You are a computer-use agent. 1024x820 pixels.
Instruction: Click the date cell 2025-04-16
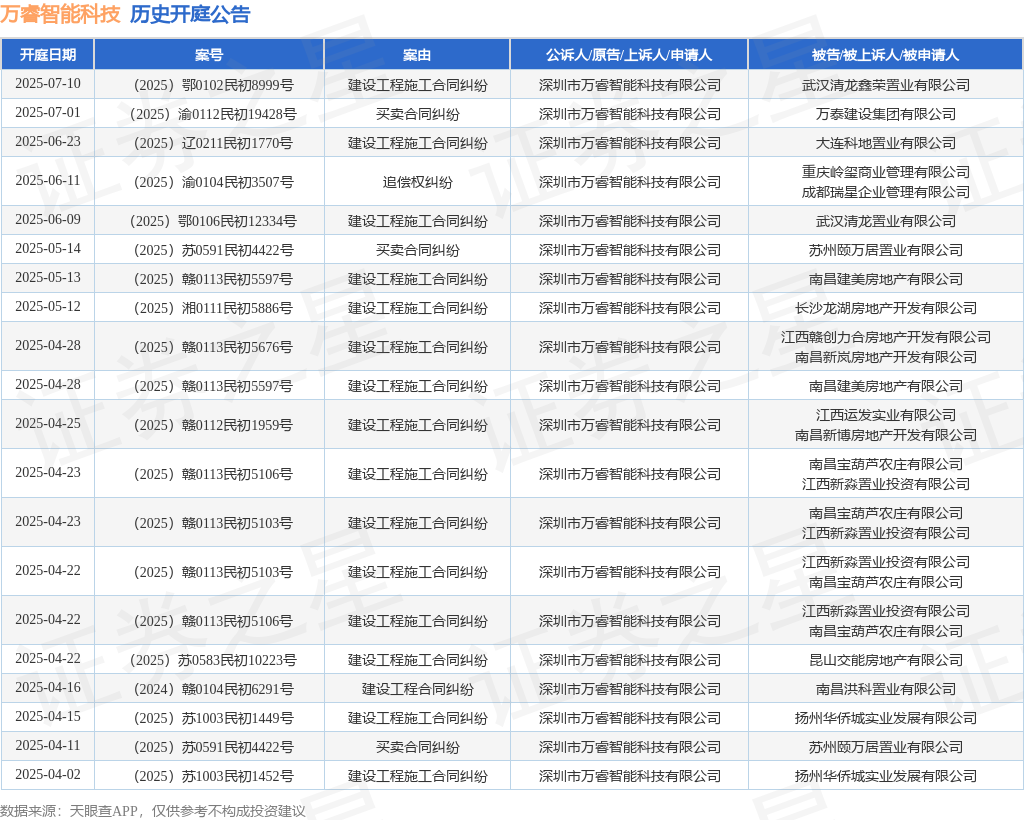click(48, 687)
